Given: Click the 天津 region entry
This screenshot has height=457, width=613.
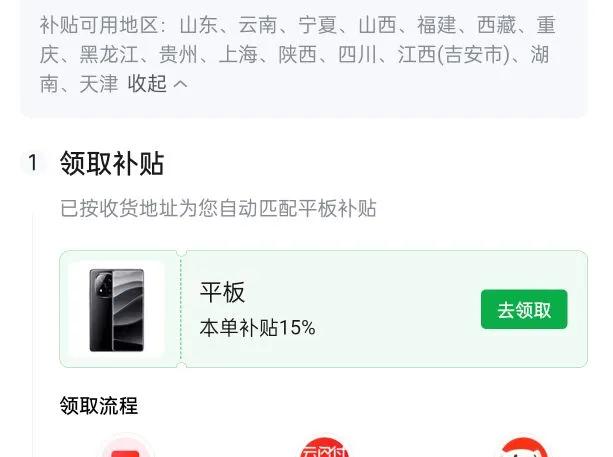Looking at the screenshot, I should click(99, 84).
